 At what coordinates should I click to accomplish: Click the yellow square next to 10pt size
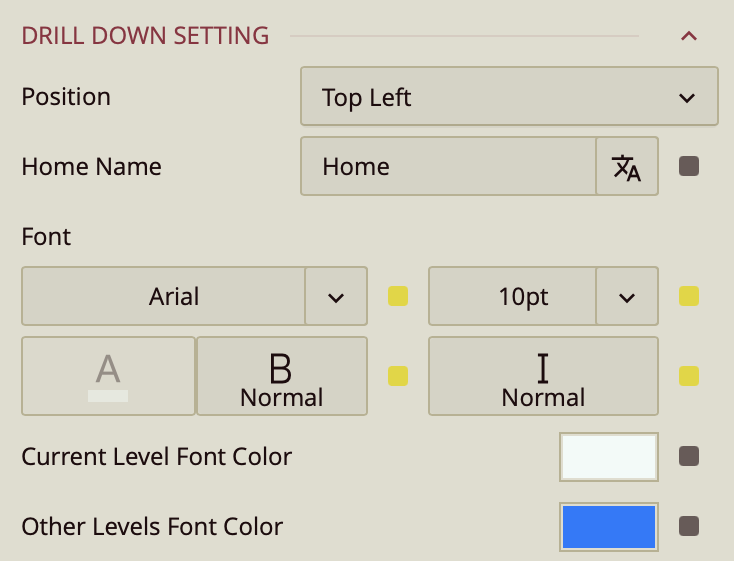(x=689, y=296)
